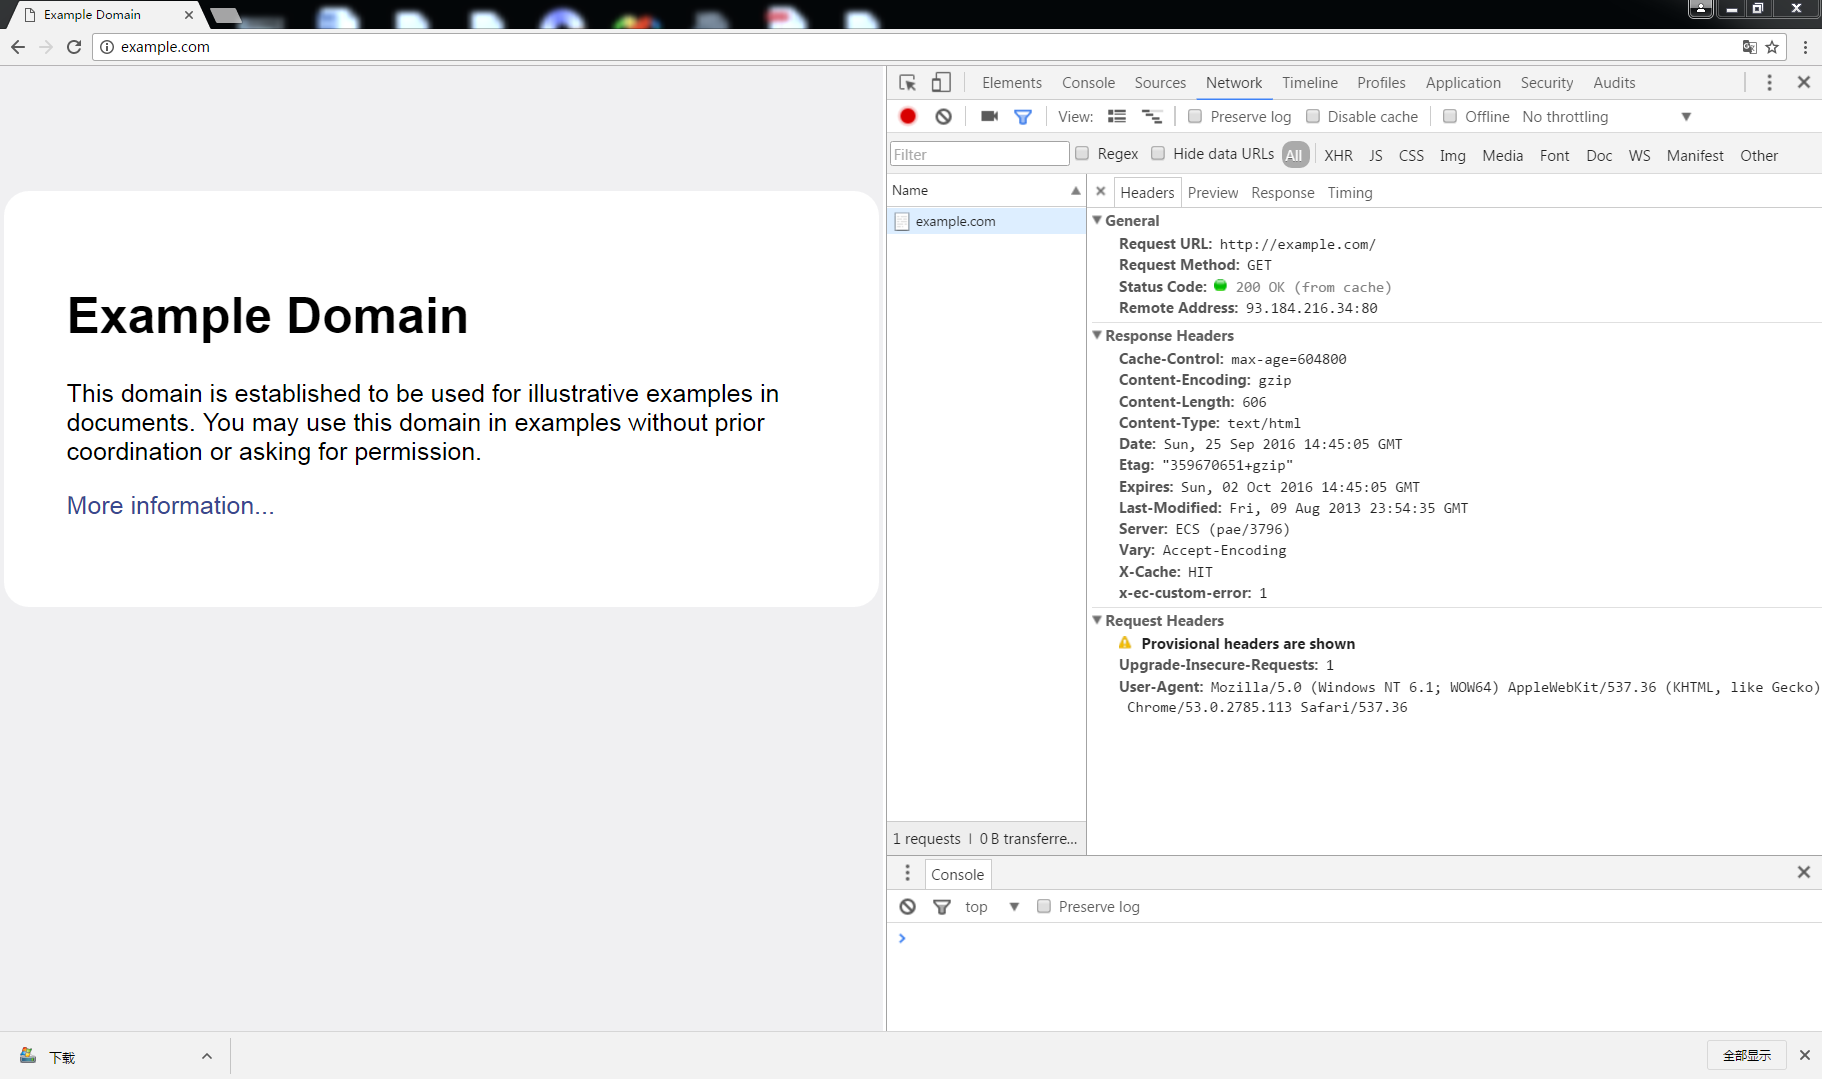Check Hide data URLs option
1822x1079 pixels.
point(1158,153)
